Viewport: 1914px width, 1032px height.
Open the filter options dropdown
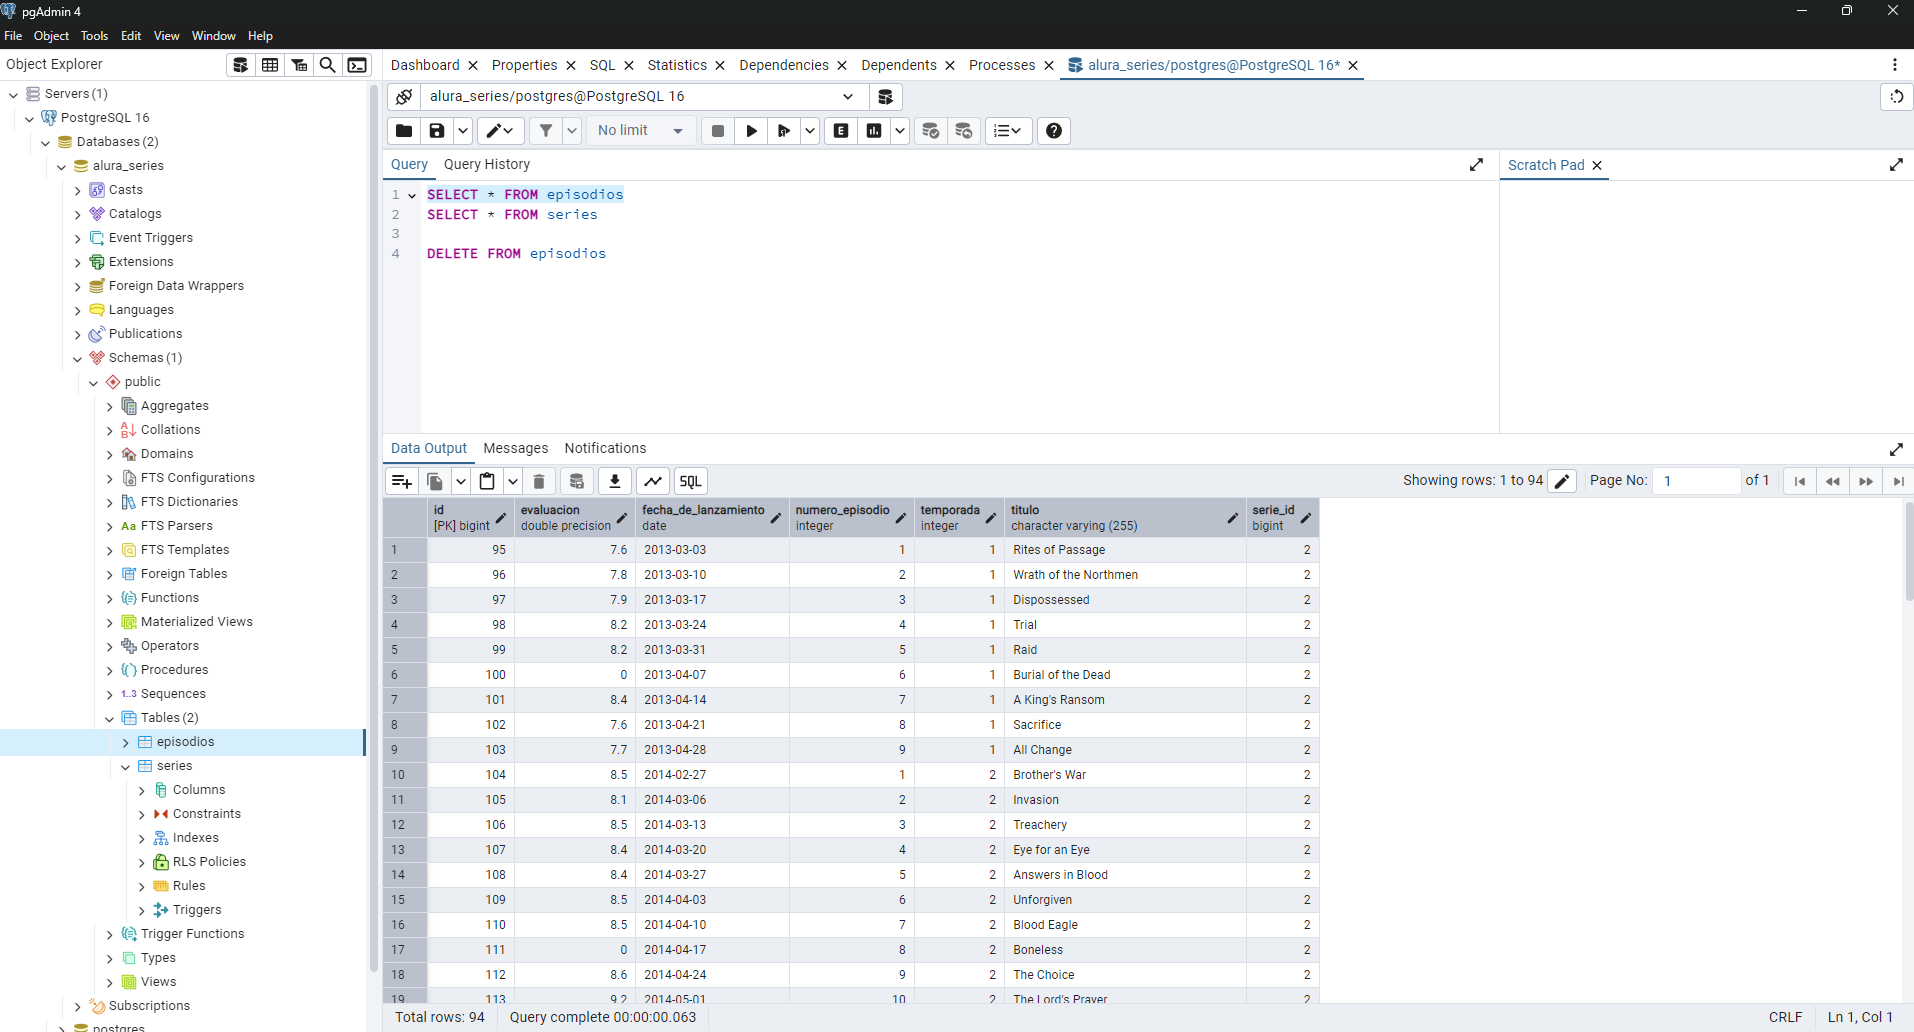click(x=572, y=131)
